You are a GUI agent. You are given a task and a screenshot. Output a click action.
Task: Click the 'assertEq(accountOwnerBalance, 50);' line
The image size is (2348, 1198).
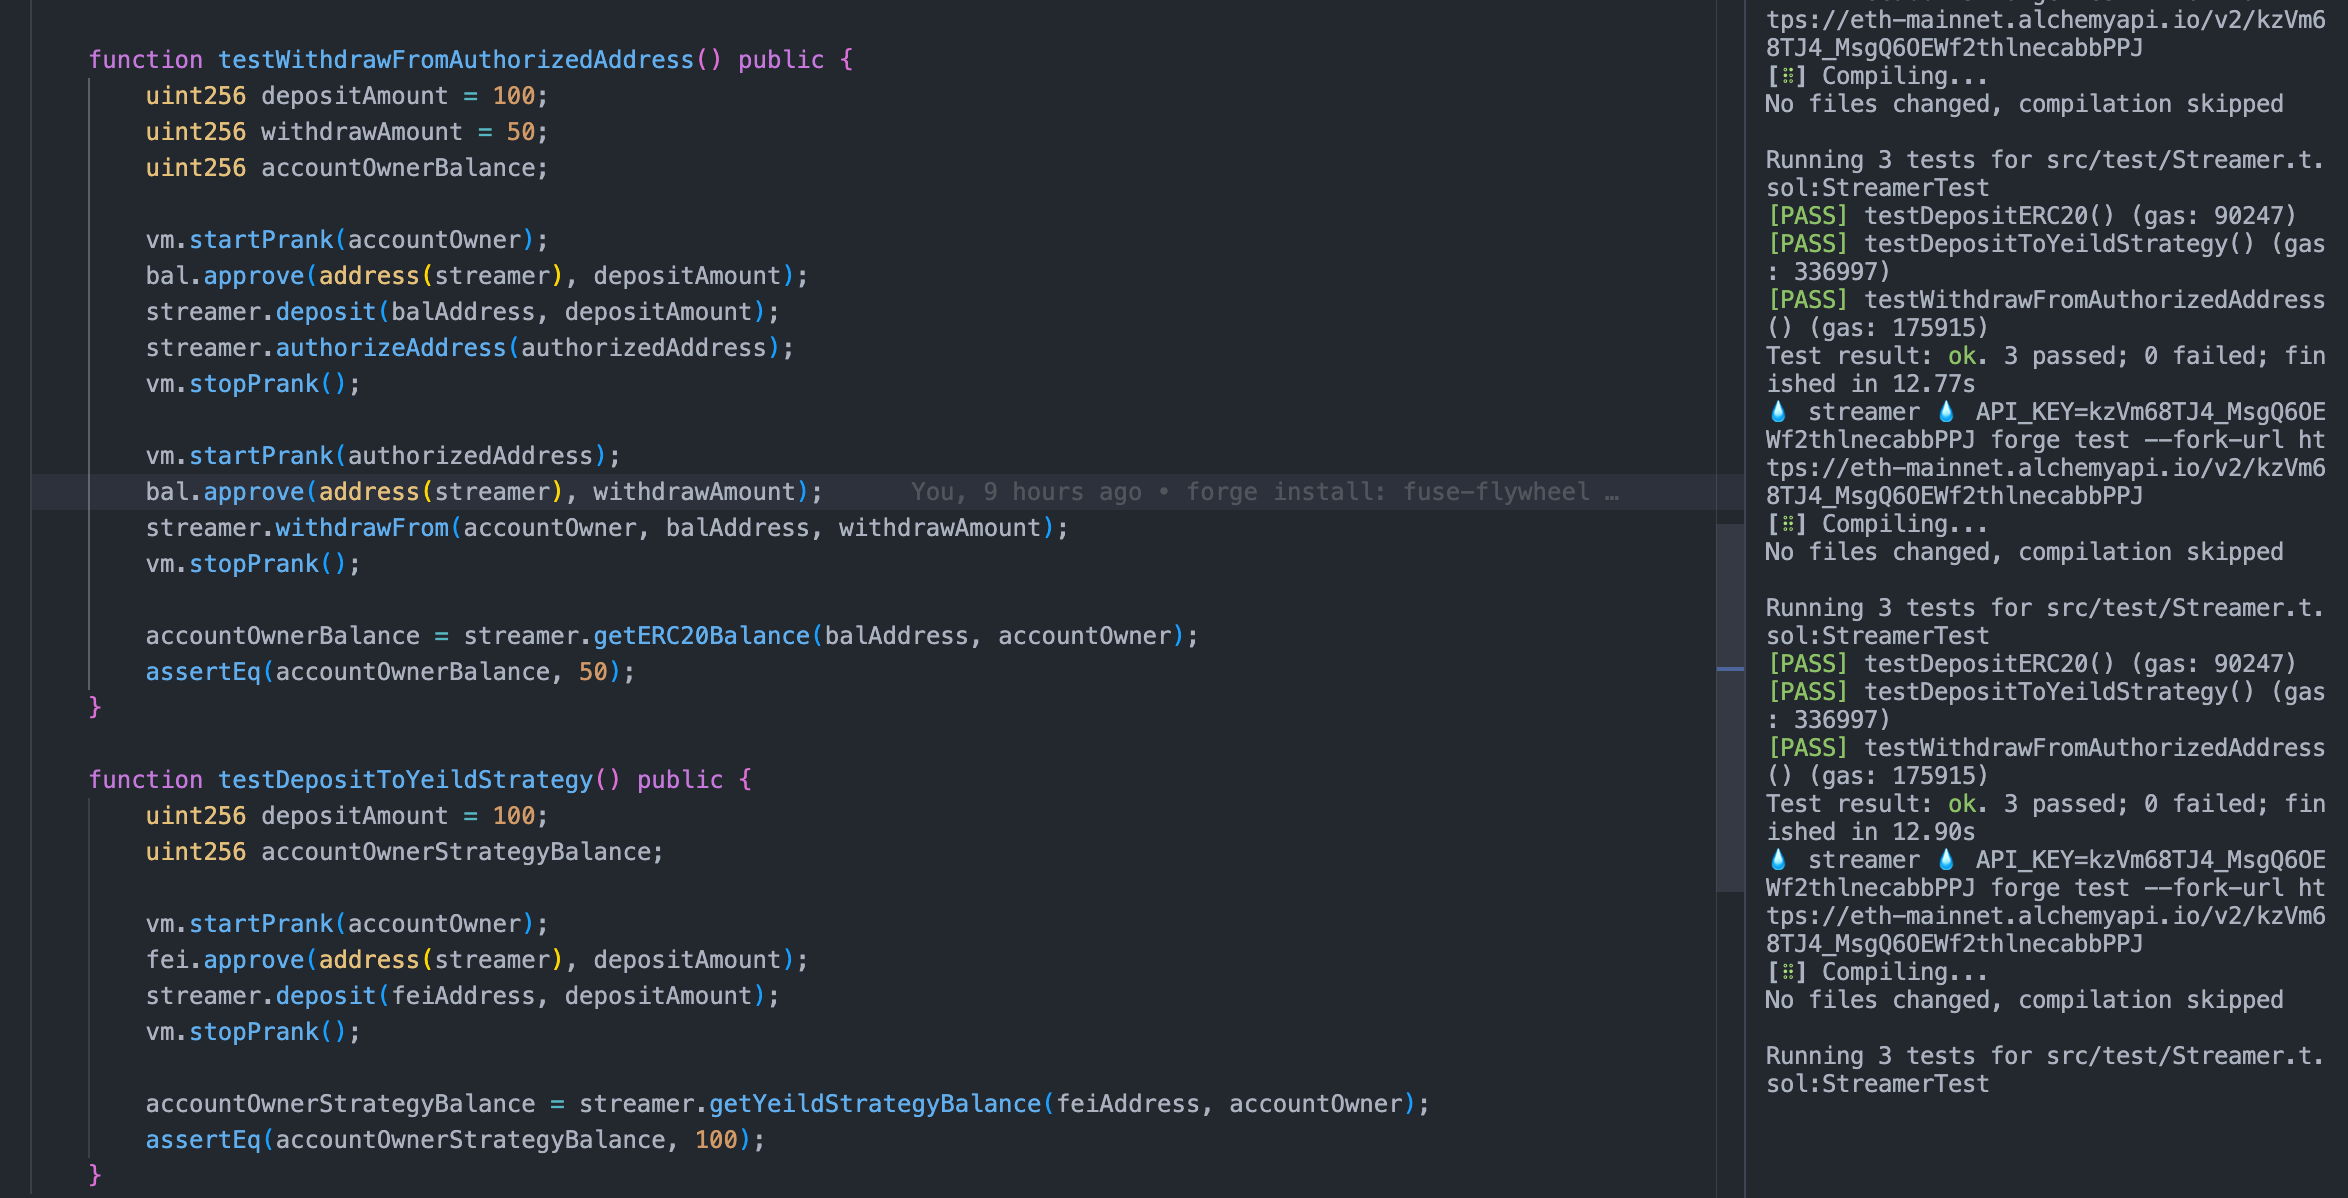(390, 672)
